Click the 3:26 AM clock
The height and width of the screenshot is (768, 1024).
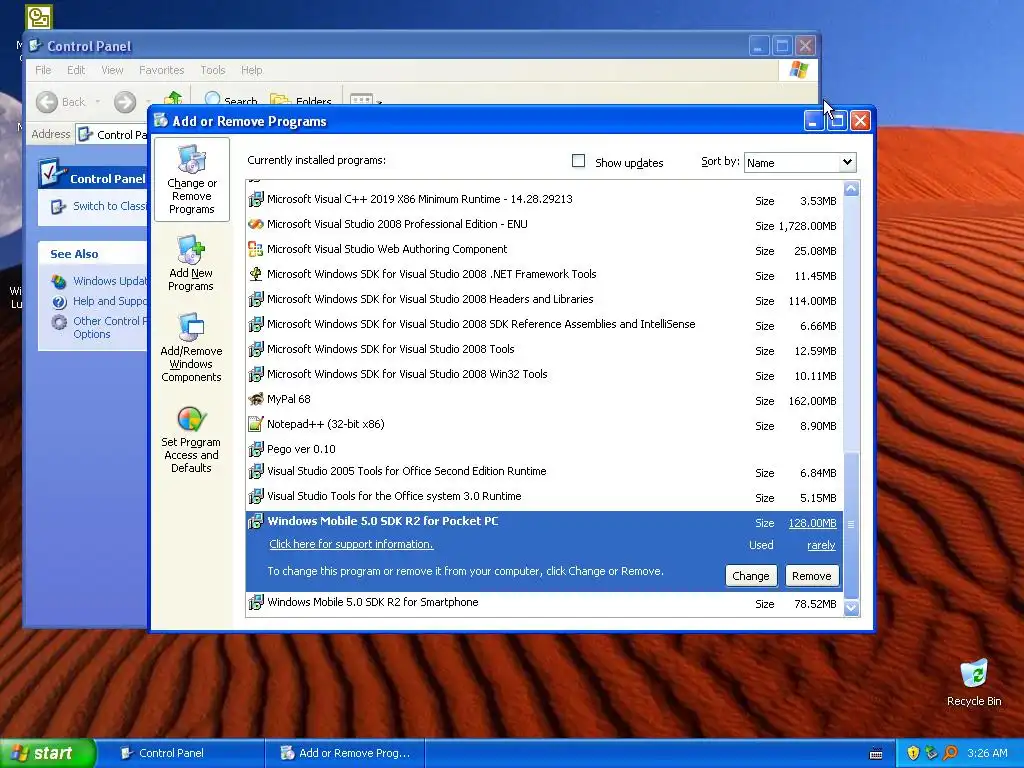(987, 753)
